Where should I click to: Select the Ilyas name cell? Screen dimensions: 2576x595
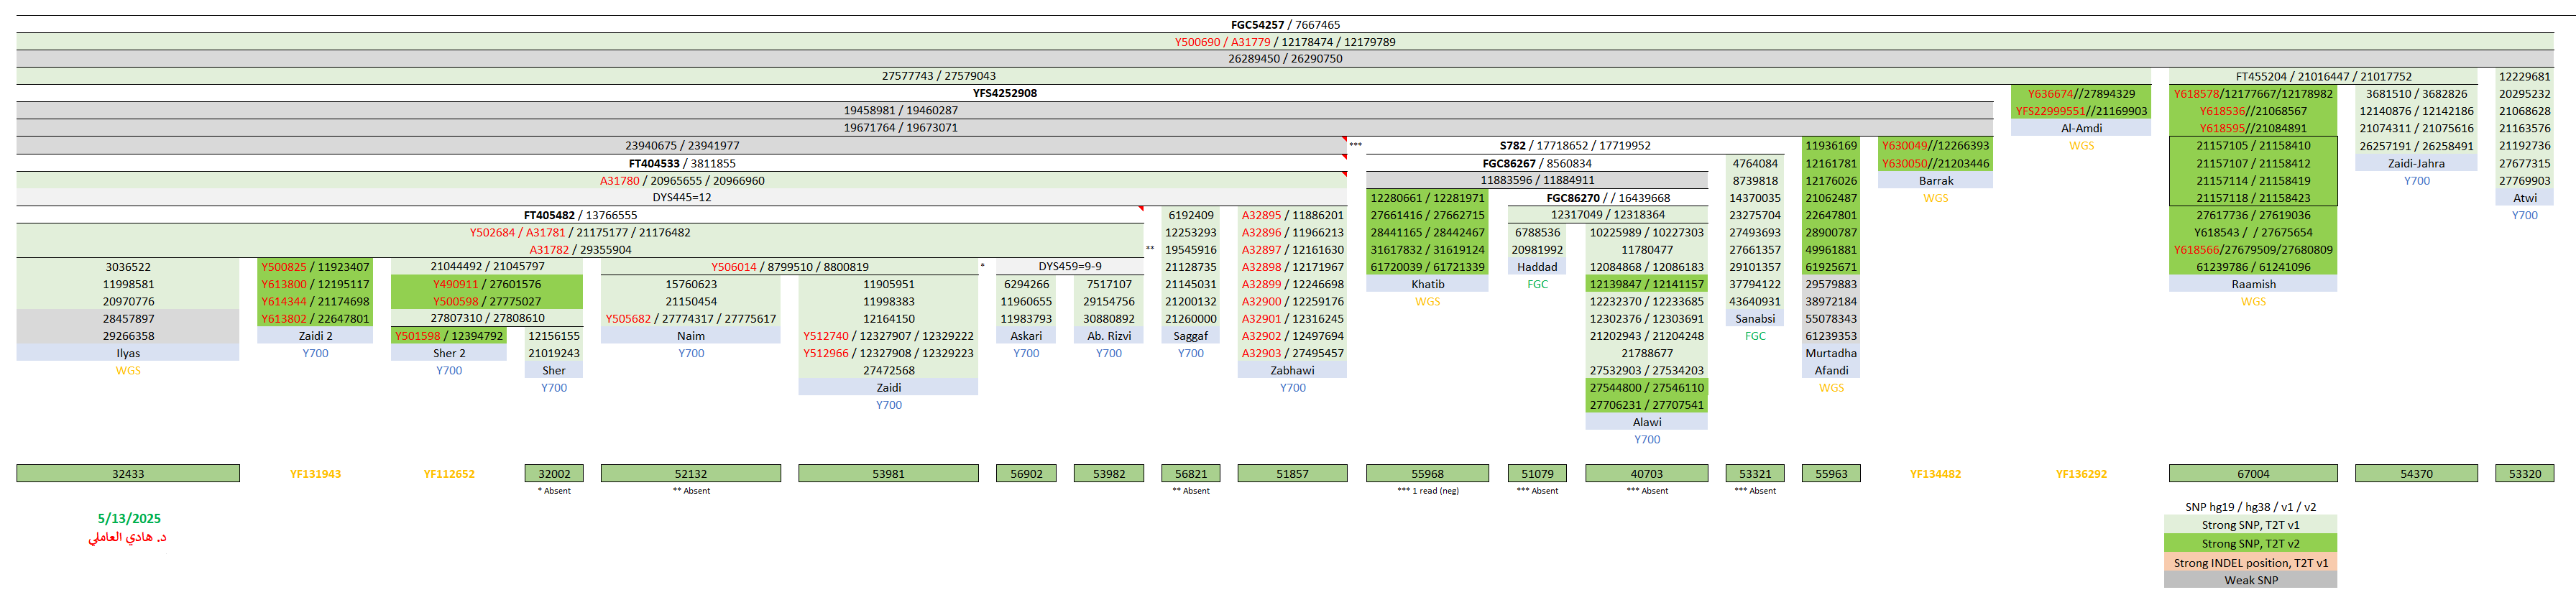[128, 353]
